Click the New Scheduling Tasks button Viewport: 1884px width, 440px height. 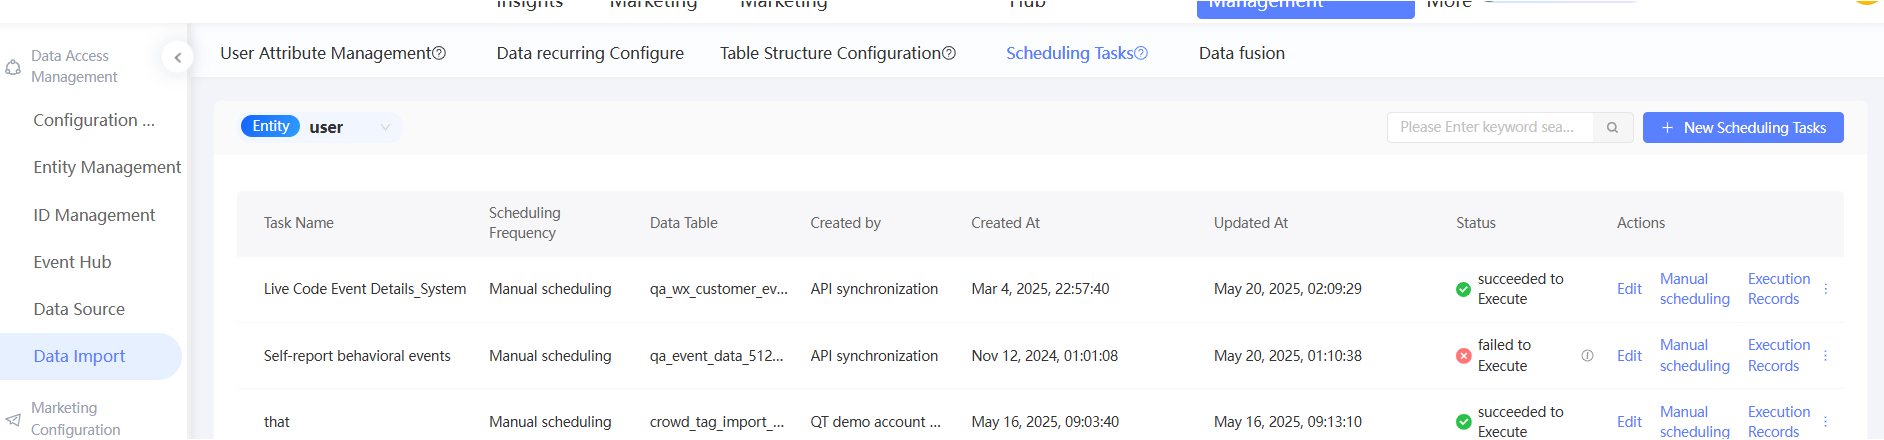1742,128
